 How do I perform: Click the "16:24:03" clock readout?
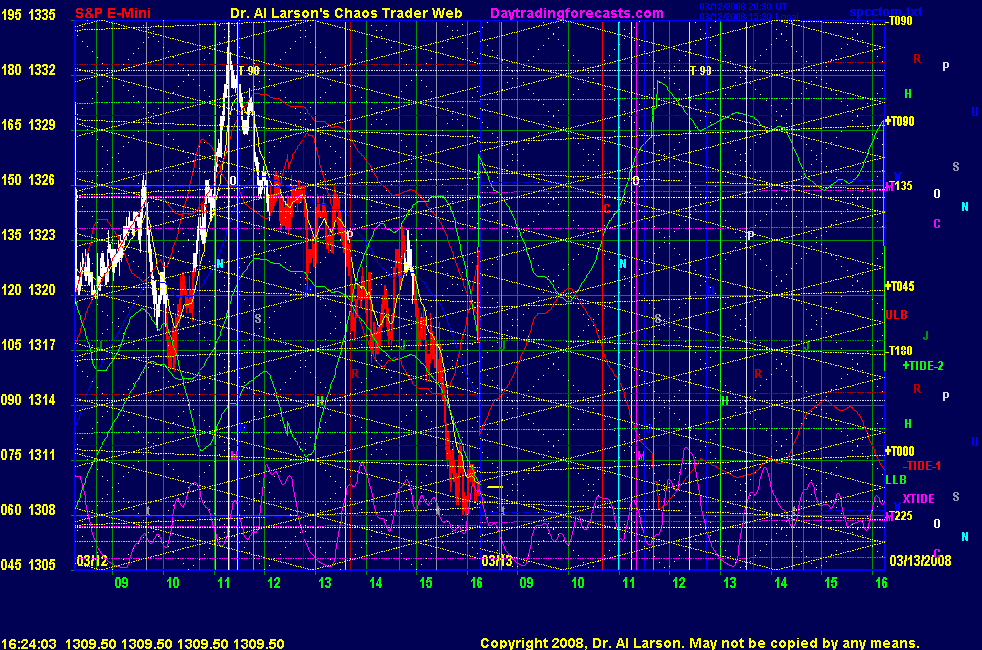pyautogui.click(x=29, y=644)
